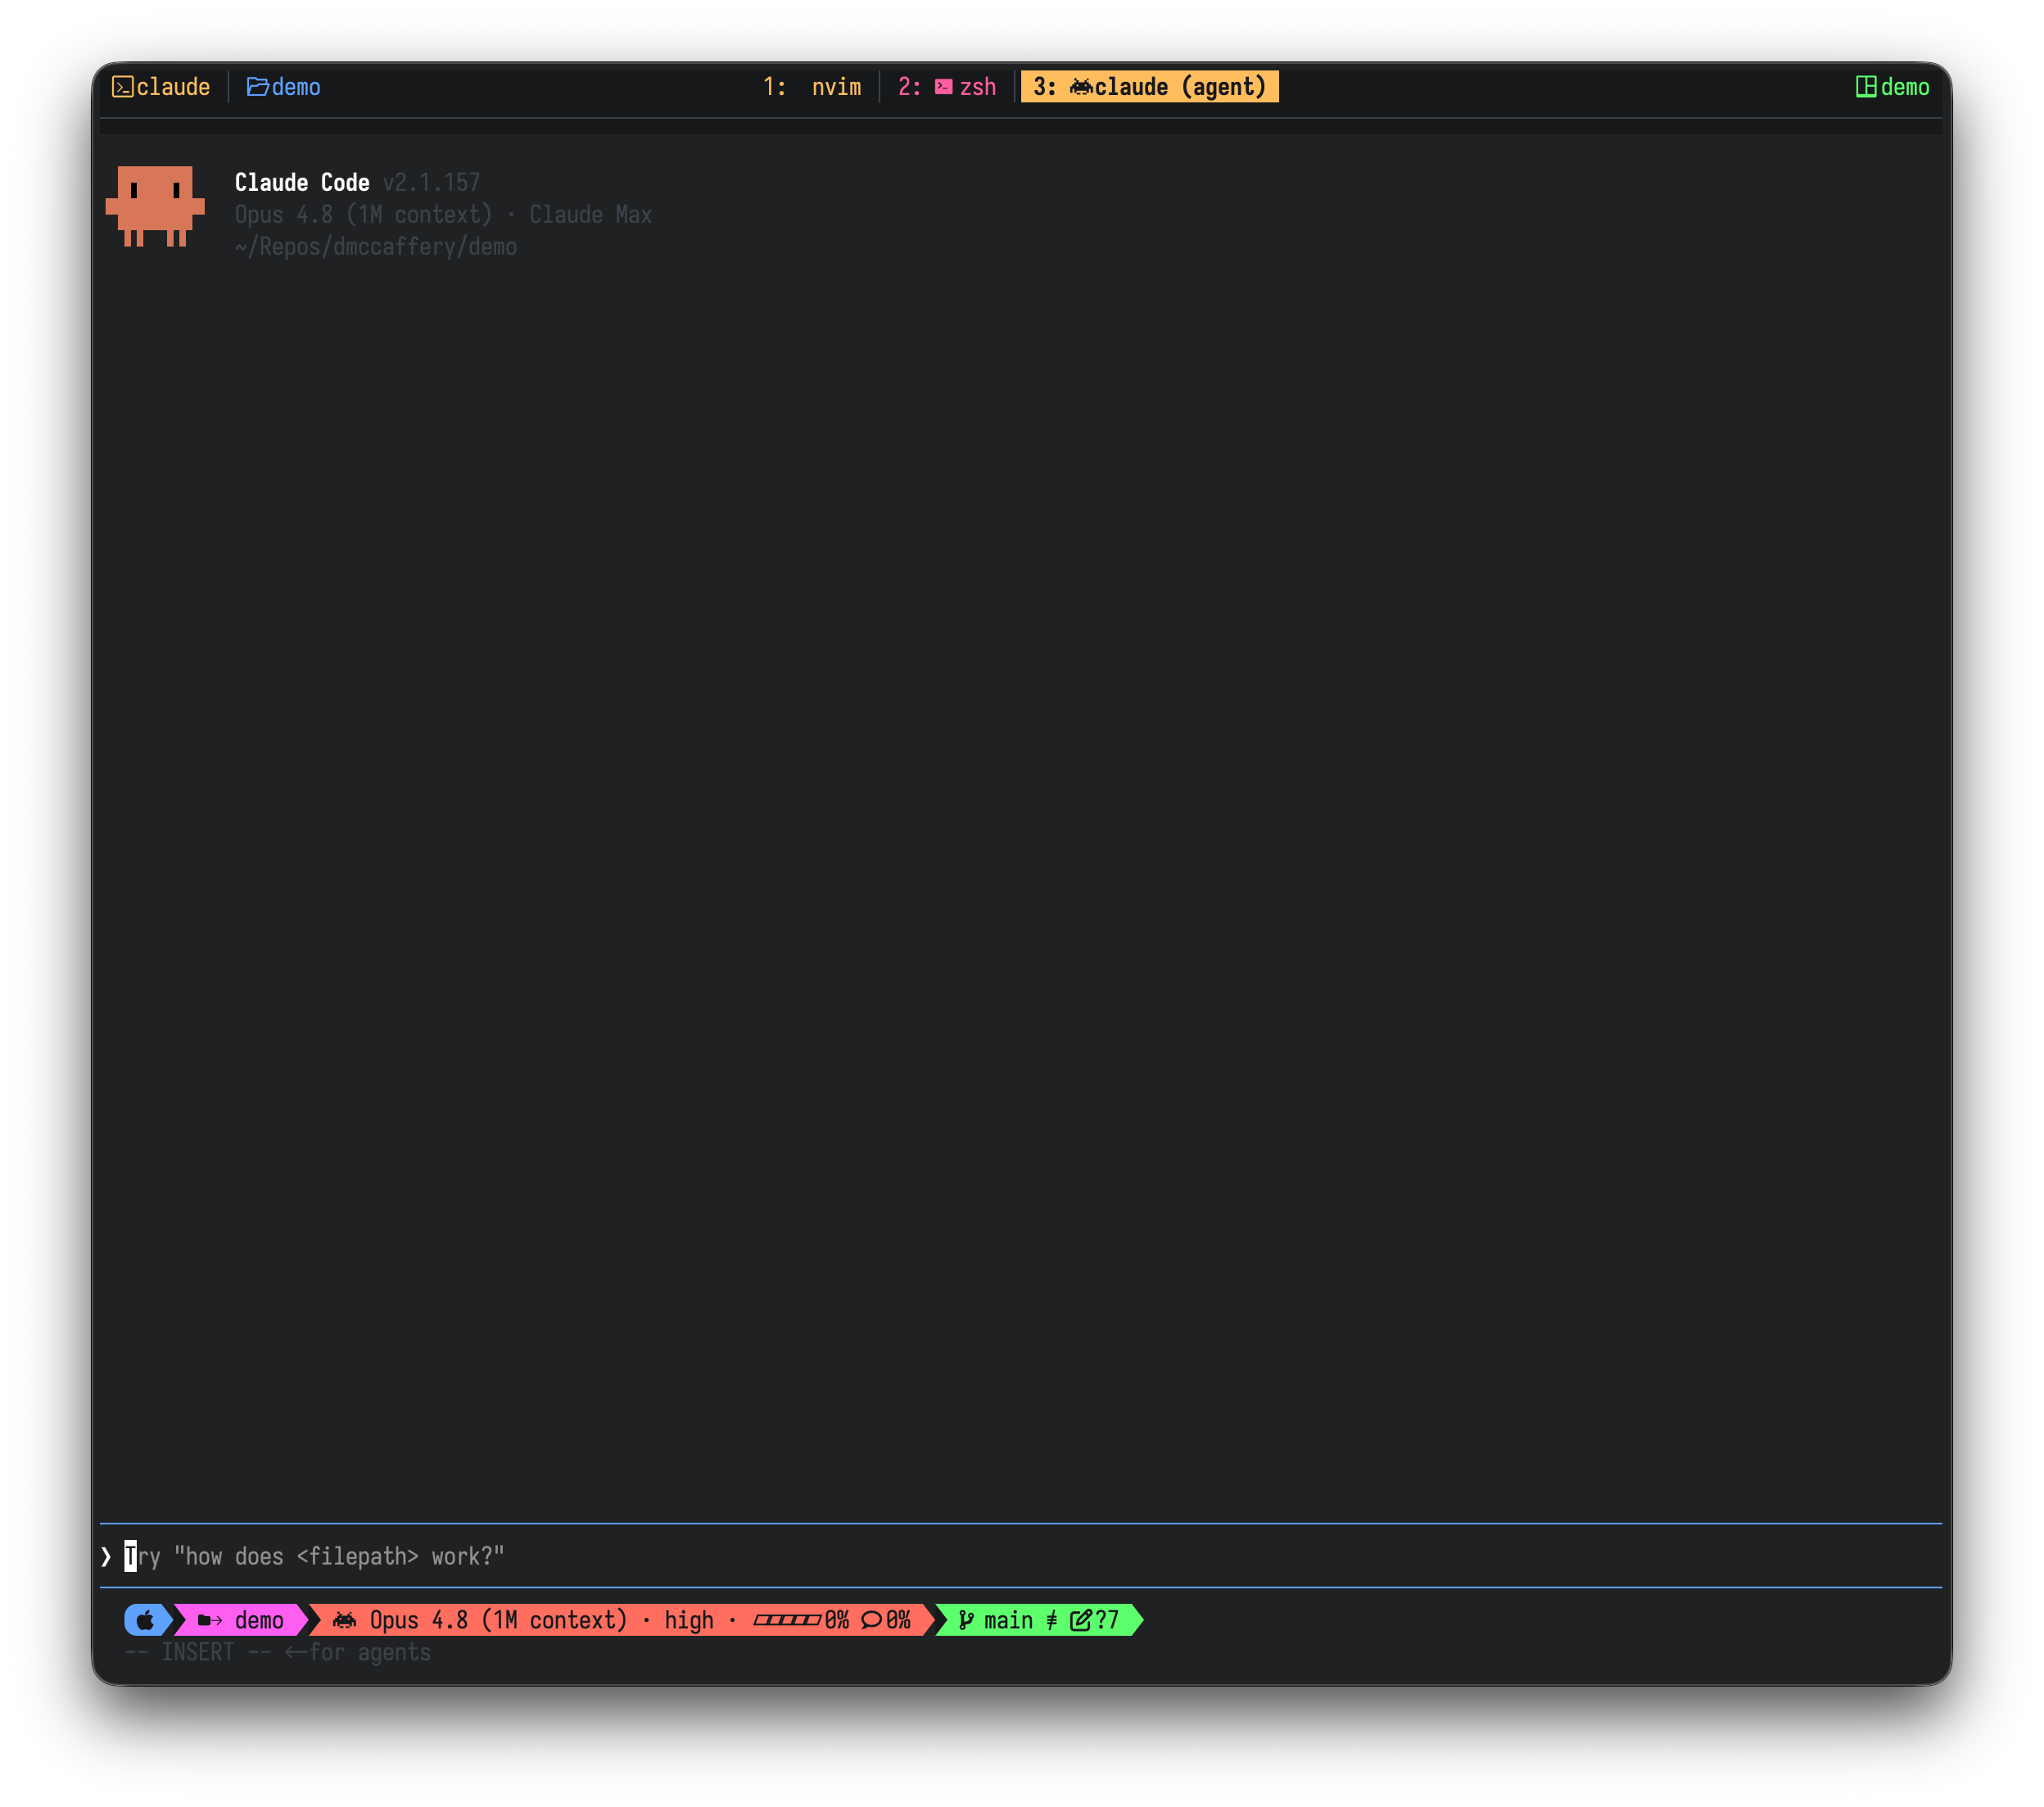Image resolution: width=2044 pixels, height=1807 pixels.
Task: Switch to the 2: zsh window tab
Action: (947, 87)
